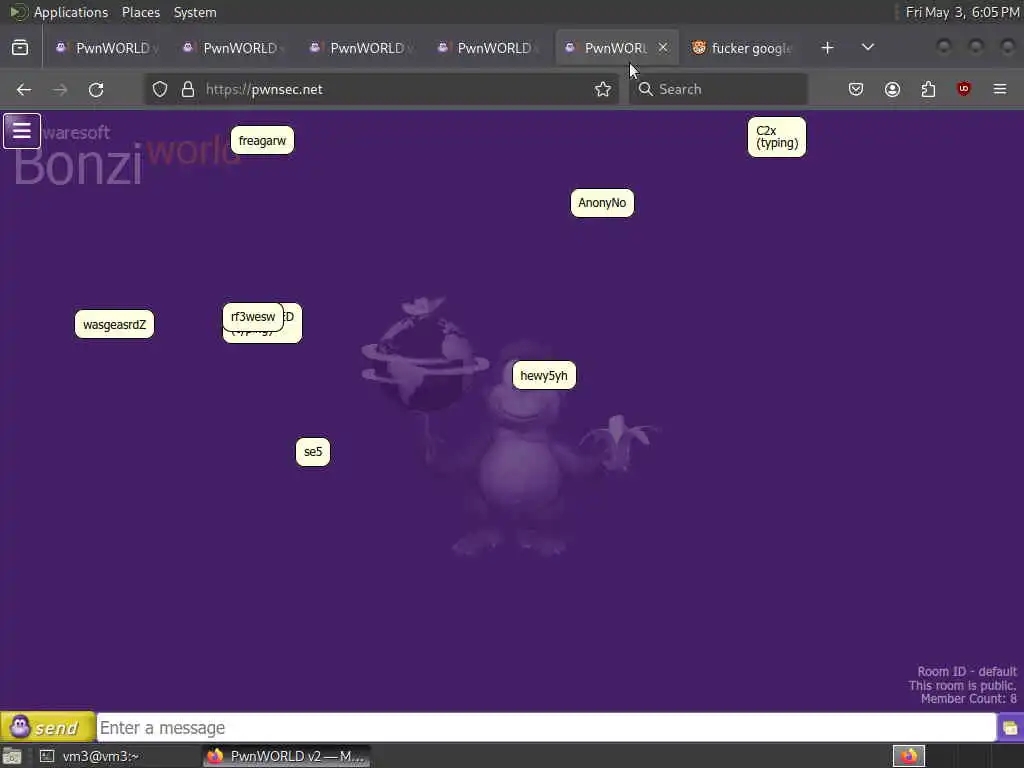Open the uBlock Origin extension icon
Viewport: 1024px width, 768px height.
click(964, 89)
